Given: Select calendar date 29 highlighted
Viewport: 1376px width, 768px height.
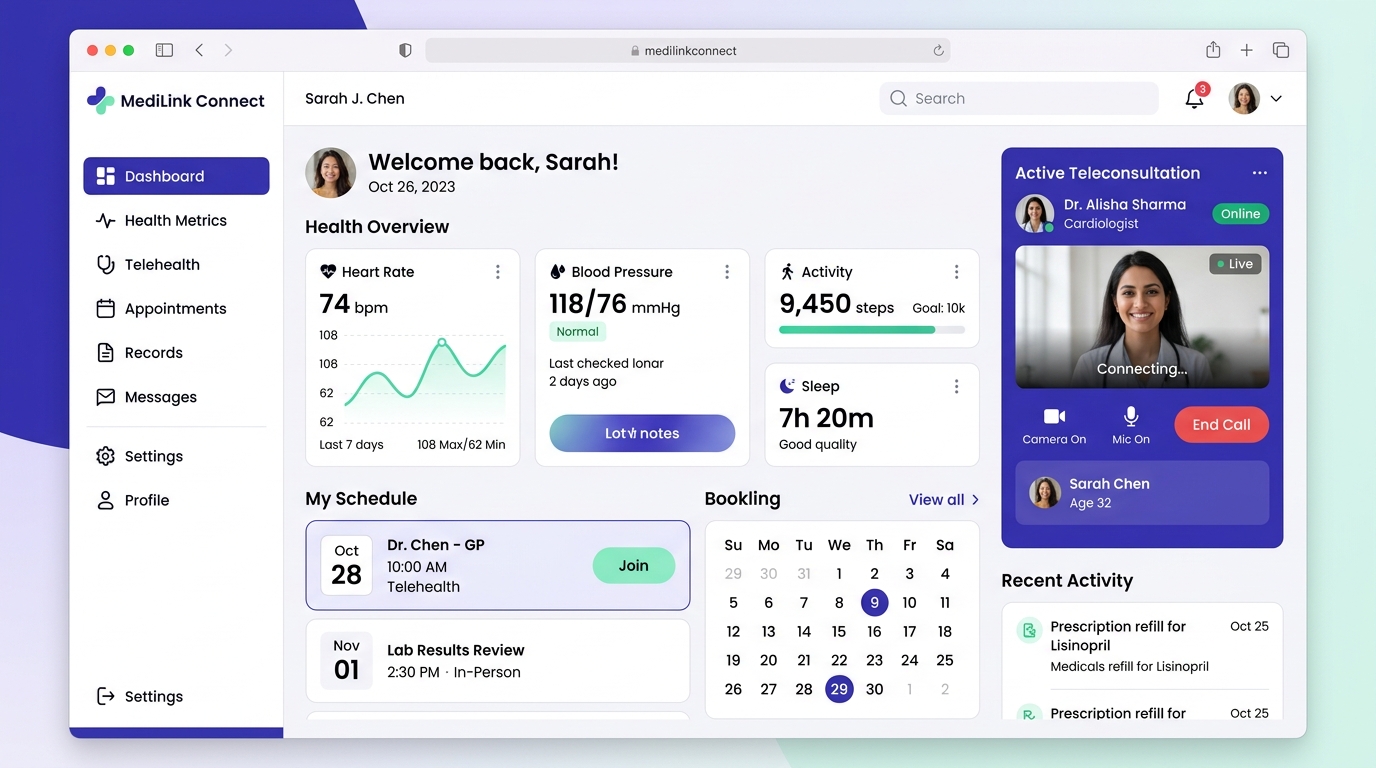Looking at the screenshot, I should (839, 689).
